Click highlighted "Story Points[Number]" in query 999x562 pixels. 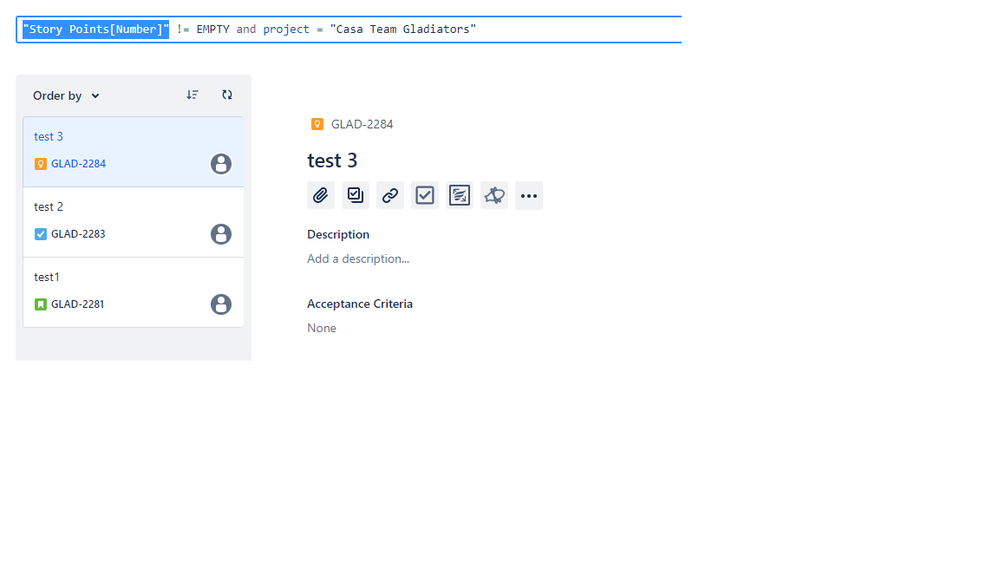pyautogui.click(x=96, y=29)
